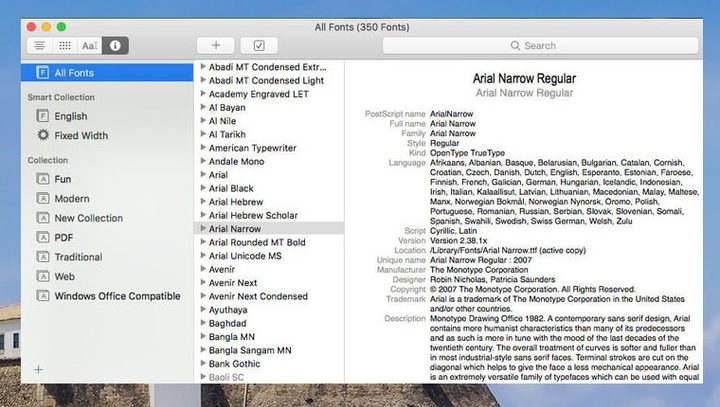This screenshot has height=407, width=720.
Task: Expand Academy Engraved LET family
Action: (x=203, y=93)
